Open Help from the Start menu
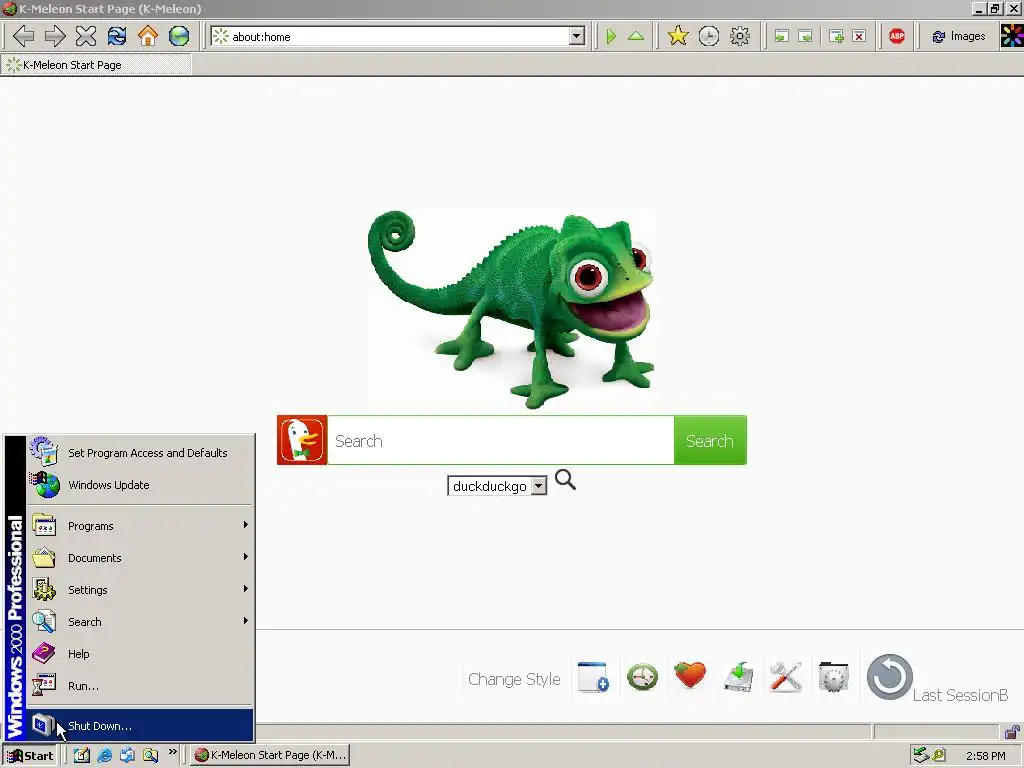The image size is (1024, 768). pyautogui.click(x=139, y=654)
